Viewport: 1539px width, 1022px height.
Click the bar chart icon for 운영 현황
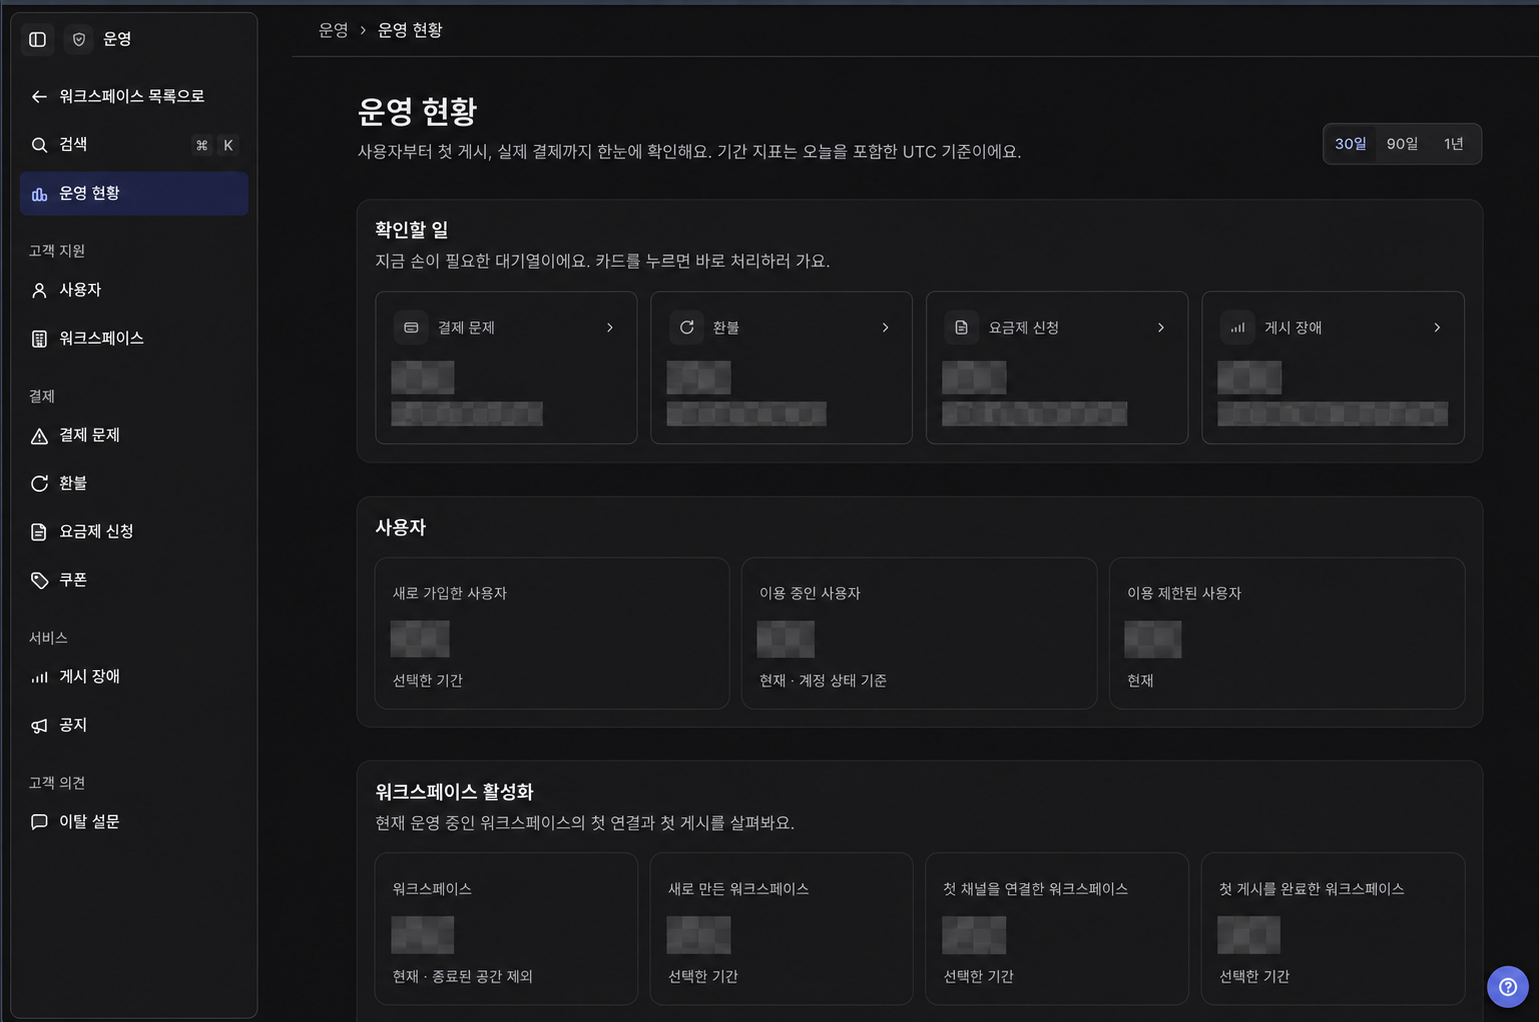(39, 193)
